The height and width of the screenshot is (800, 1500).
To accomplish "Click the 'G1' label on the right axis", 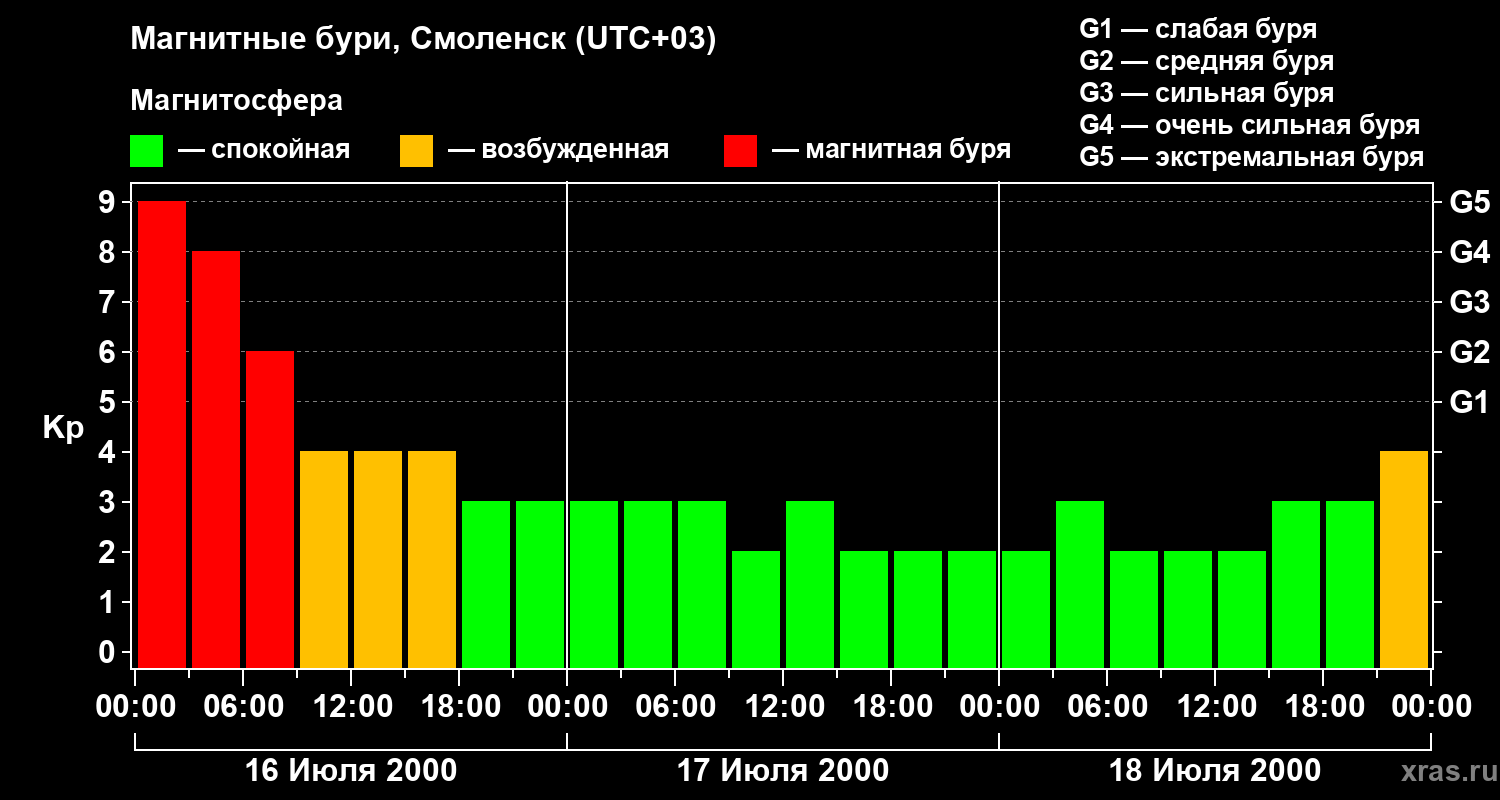I will (x=1470, y=402).
